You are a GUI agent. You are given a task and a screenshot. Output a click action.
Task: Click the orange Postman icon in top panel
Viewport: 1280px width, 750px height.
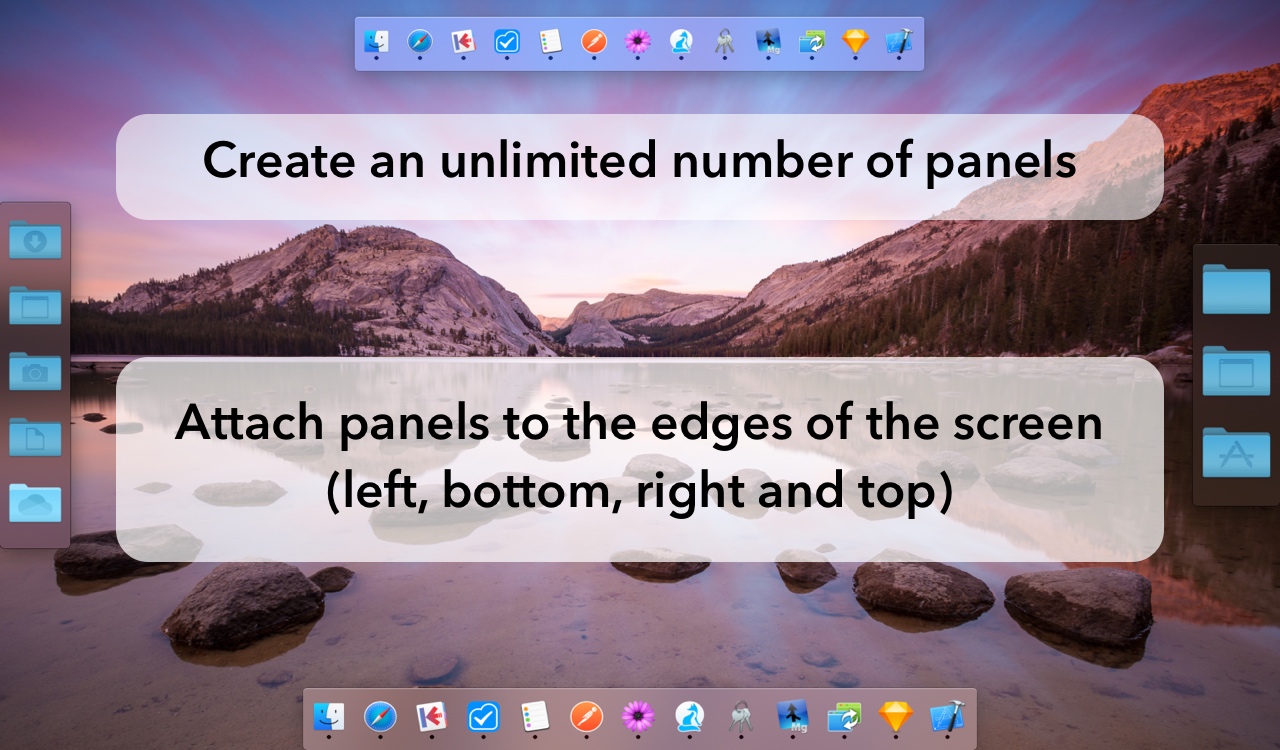pyautogui.click(x=594, y=41)
